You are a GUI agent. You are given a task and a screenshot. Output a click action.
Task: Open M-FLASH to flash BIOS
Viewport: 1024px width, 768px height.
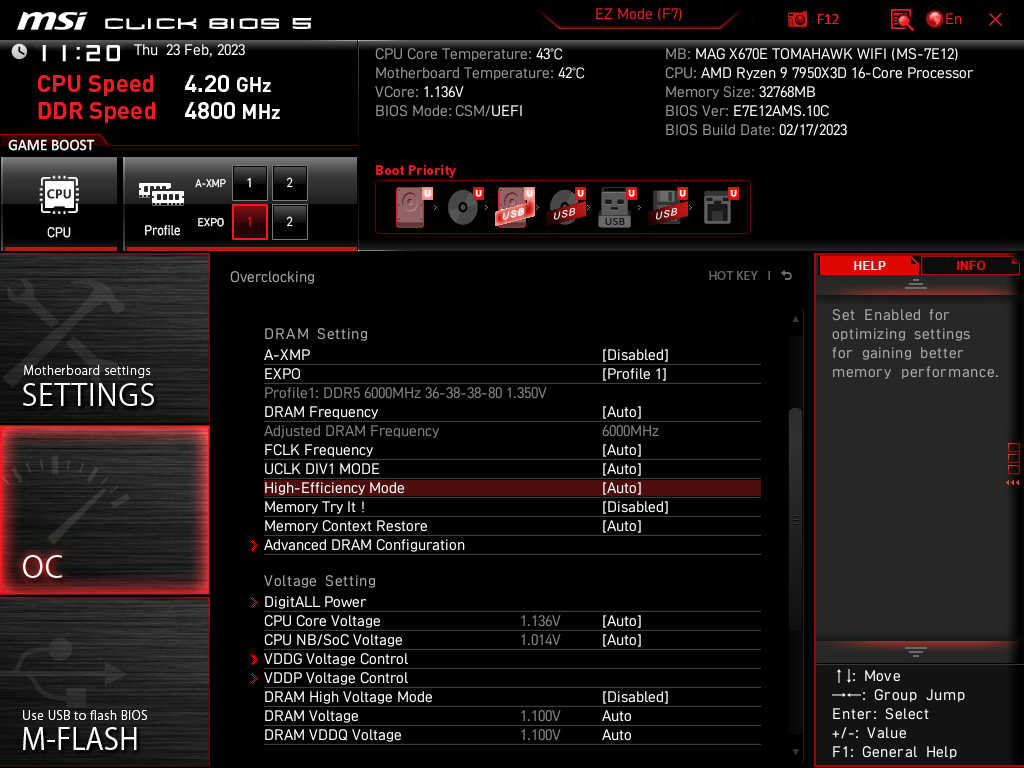click(x=104, y=682)
